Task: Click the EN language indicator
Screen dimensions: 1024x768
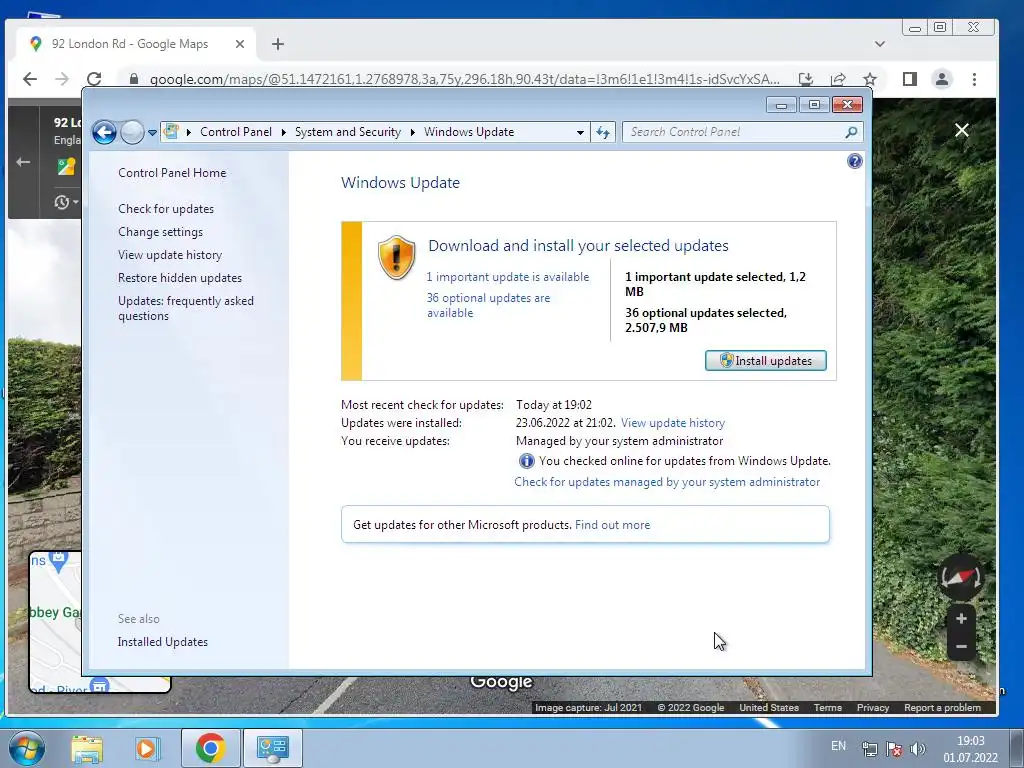Action: [839, 746]
